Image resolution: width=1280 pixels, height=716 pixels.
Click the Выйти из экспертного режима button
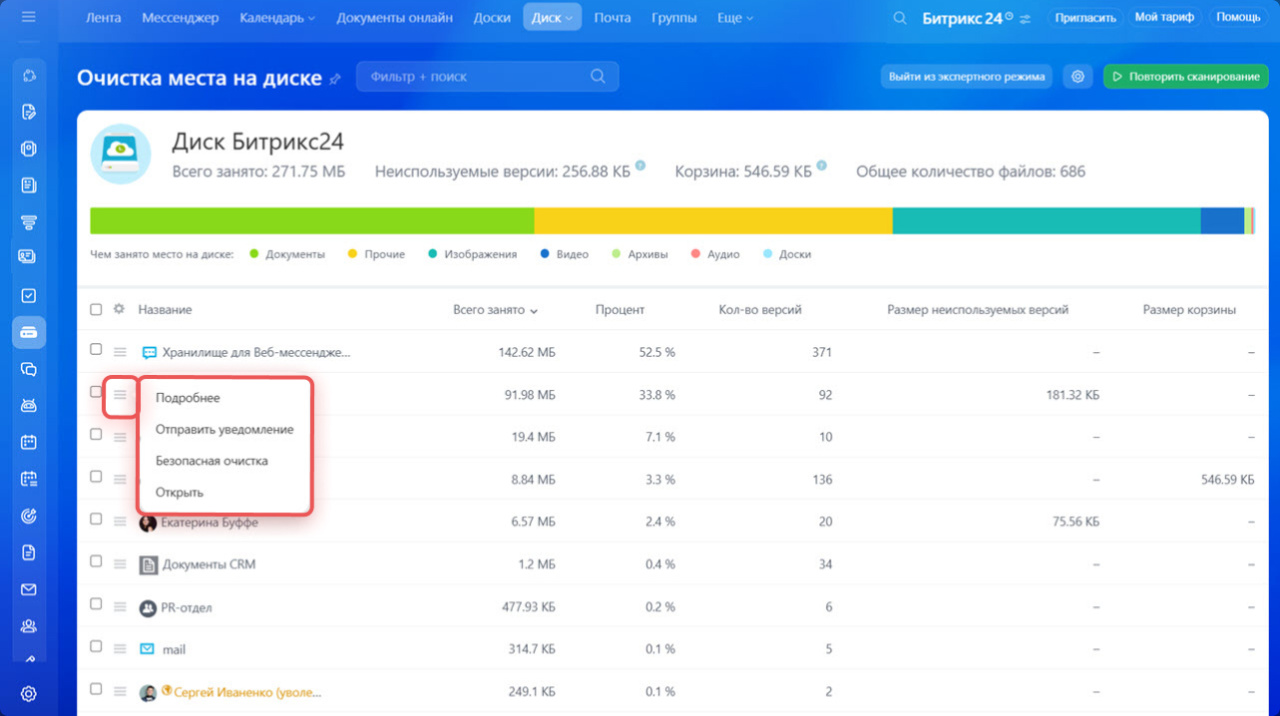(966, 77)
